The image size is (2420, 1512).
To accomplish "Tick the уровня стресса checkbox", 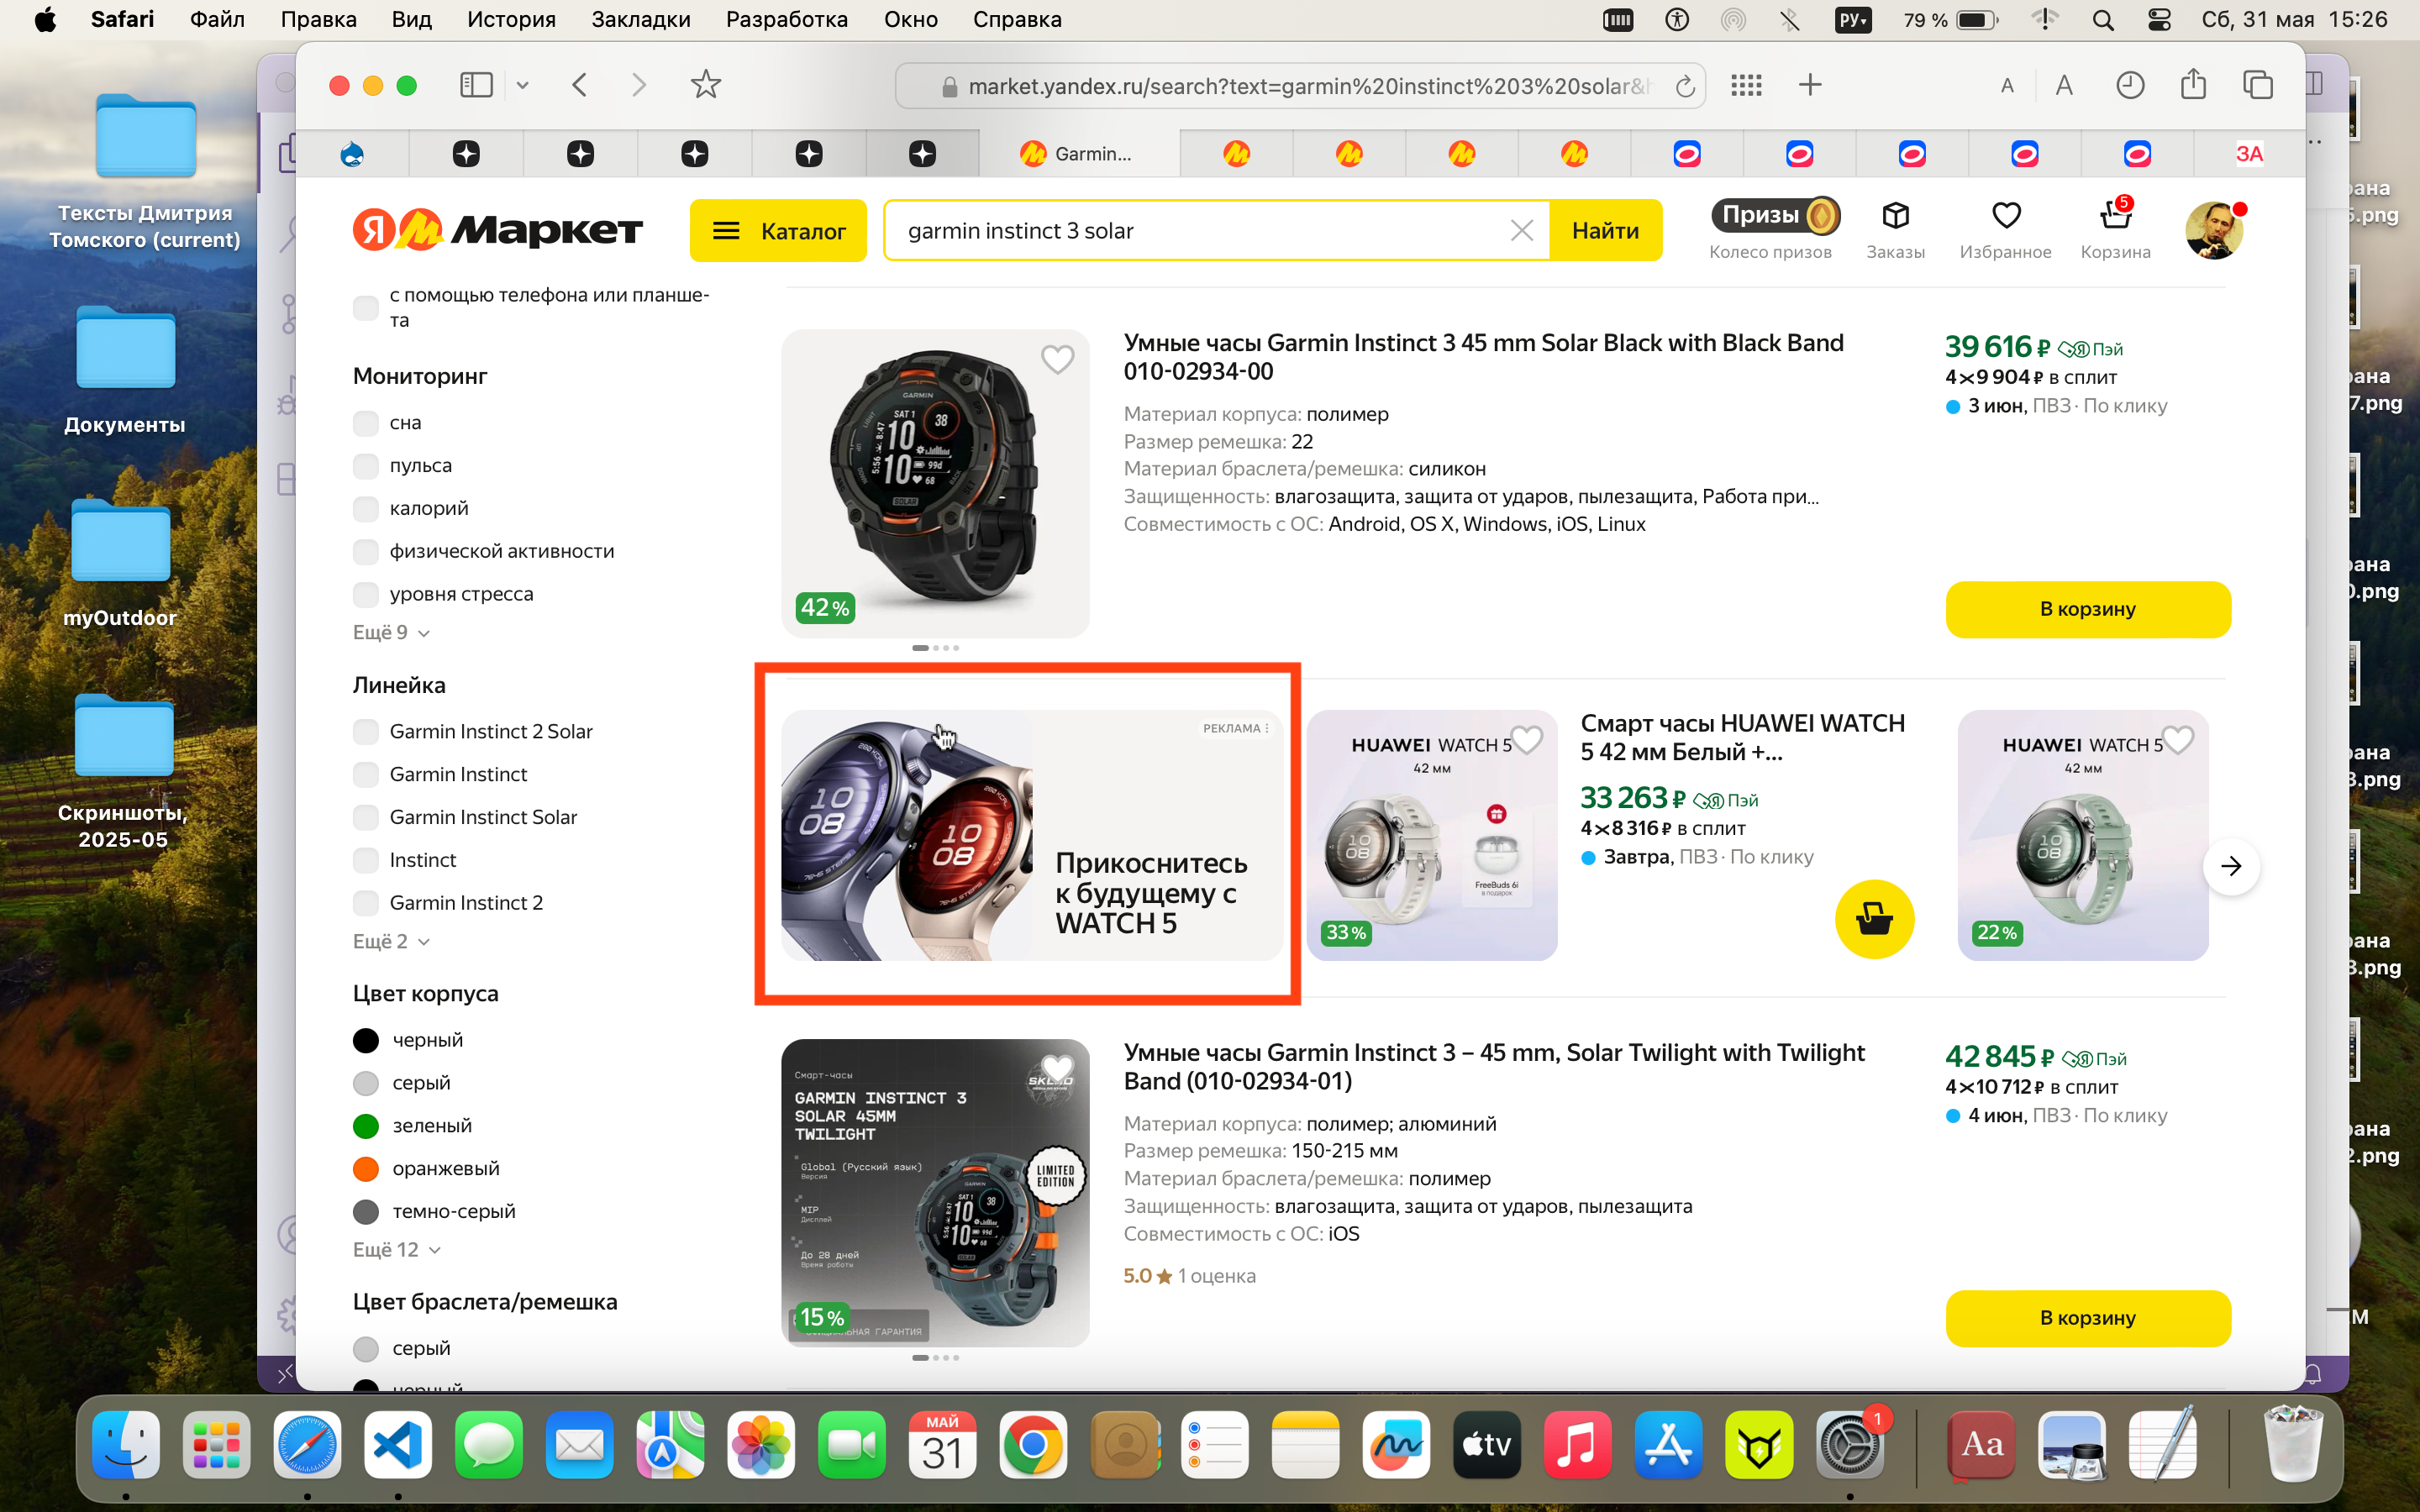I will pos(366,594).
